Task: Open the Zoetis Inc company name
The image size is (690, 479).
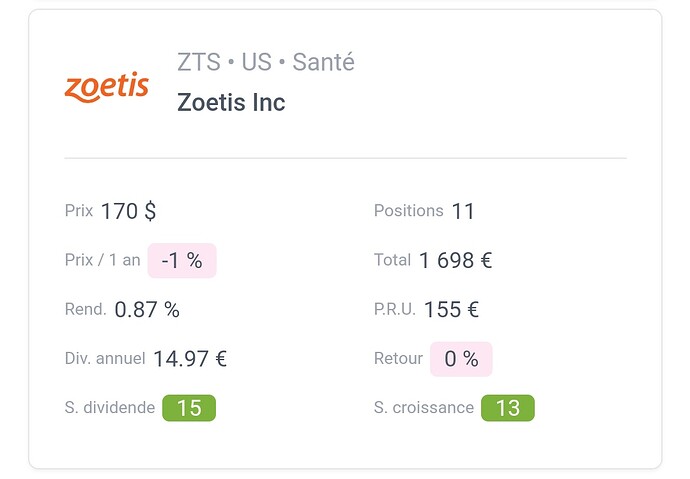Action: 231,102
